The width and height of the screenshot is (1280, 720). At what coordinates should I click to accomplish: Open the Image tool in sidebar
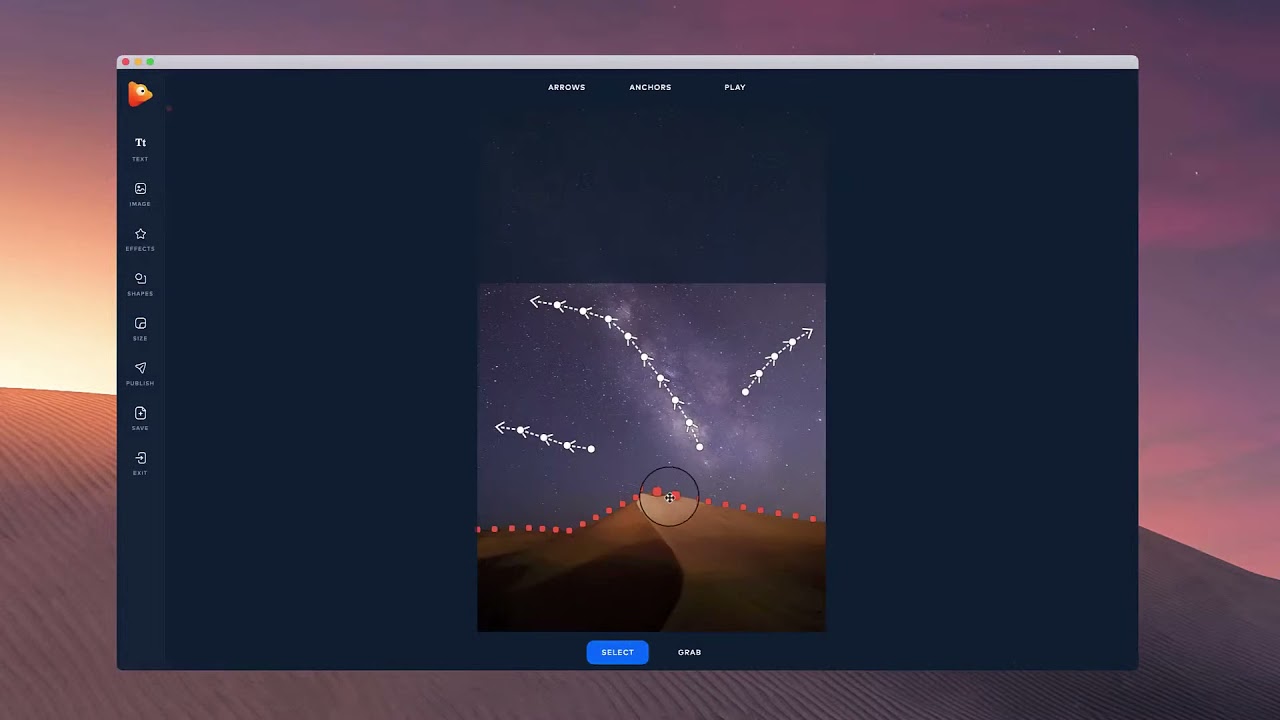point(140,193)
